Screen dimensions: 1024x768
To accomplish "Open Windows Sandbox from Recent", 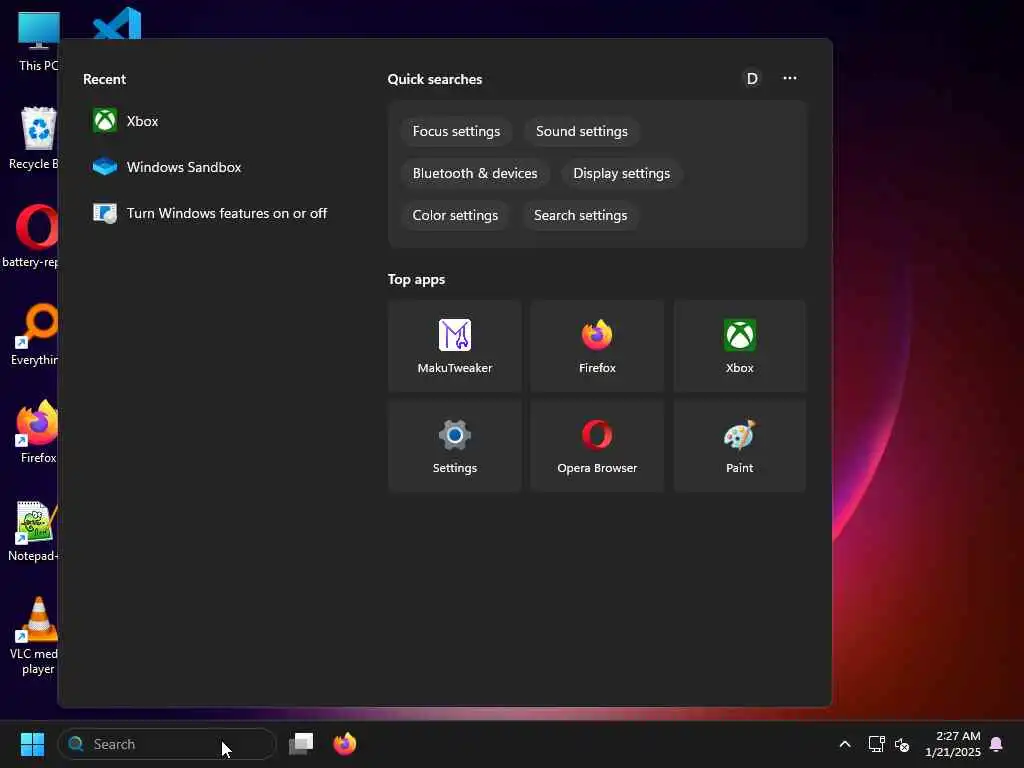I will (167, 167).
